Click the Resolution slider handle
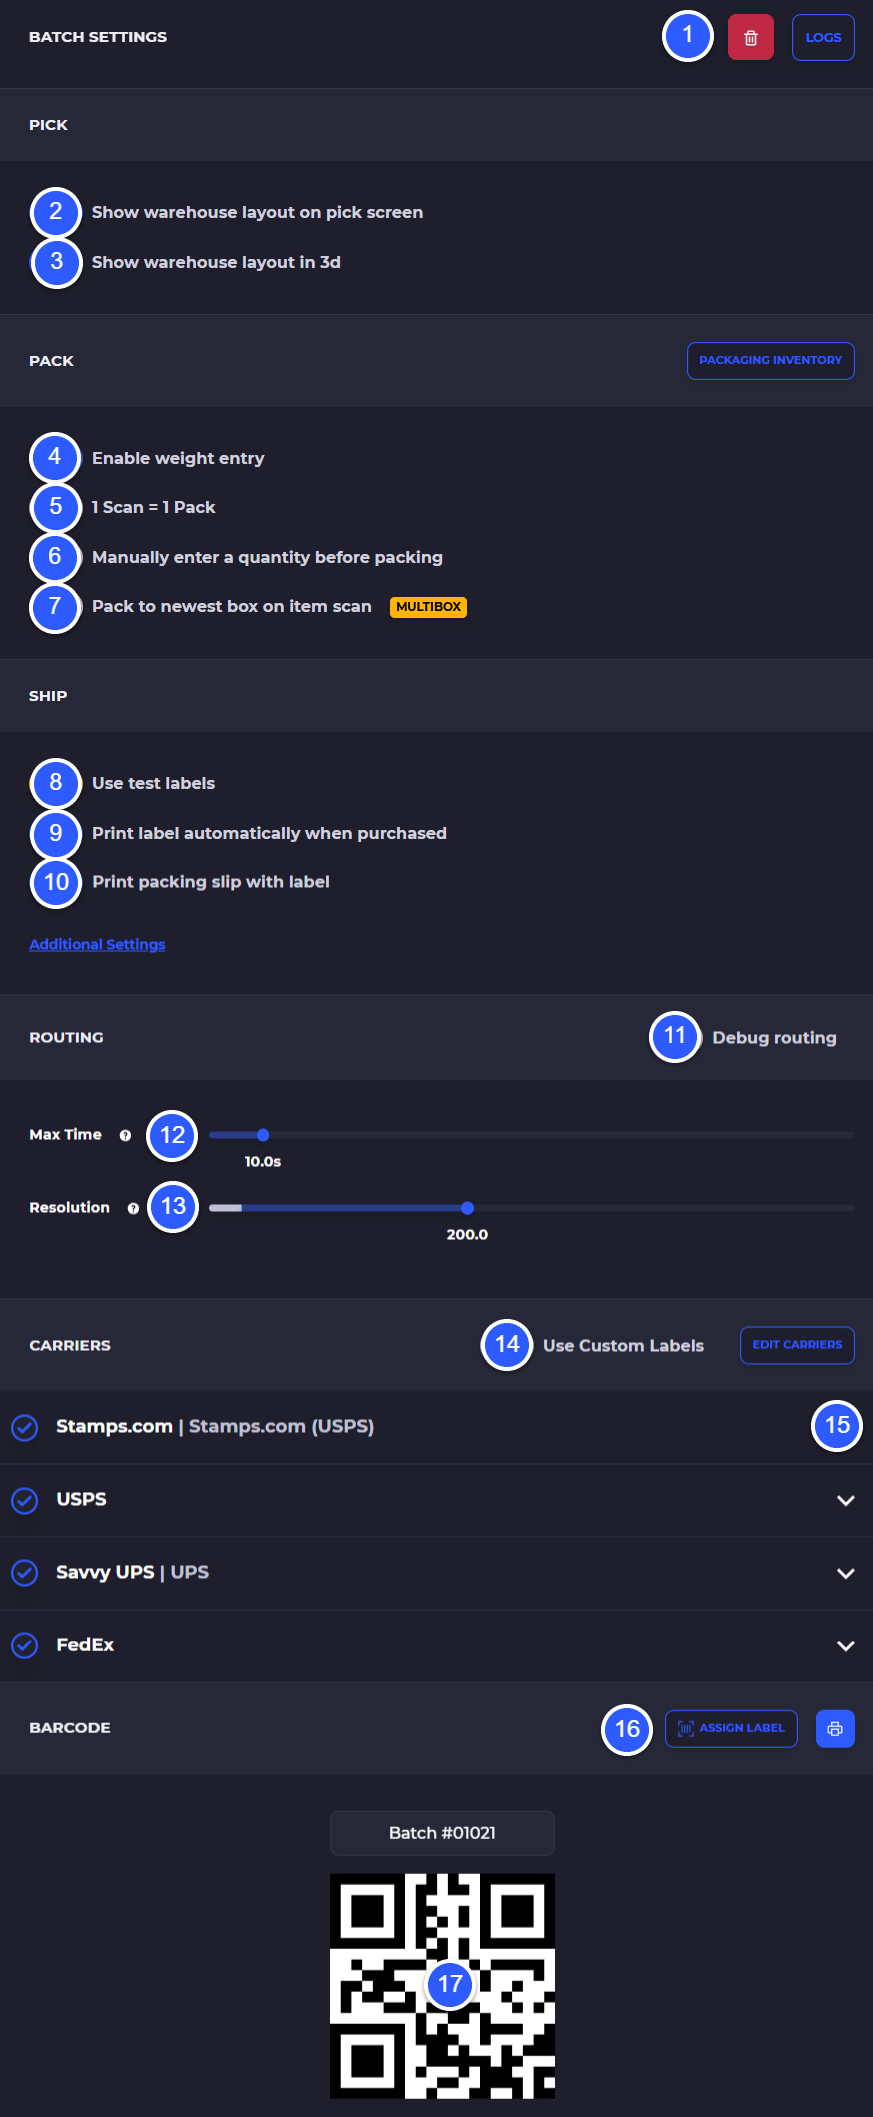 (467, 1208)
